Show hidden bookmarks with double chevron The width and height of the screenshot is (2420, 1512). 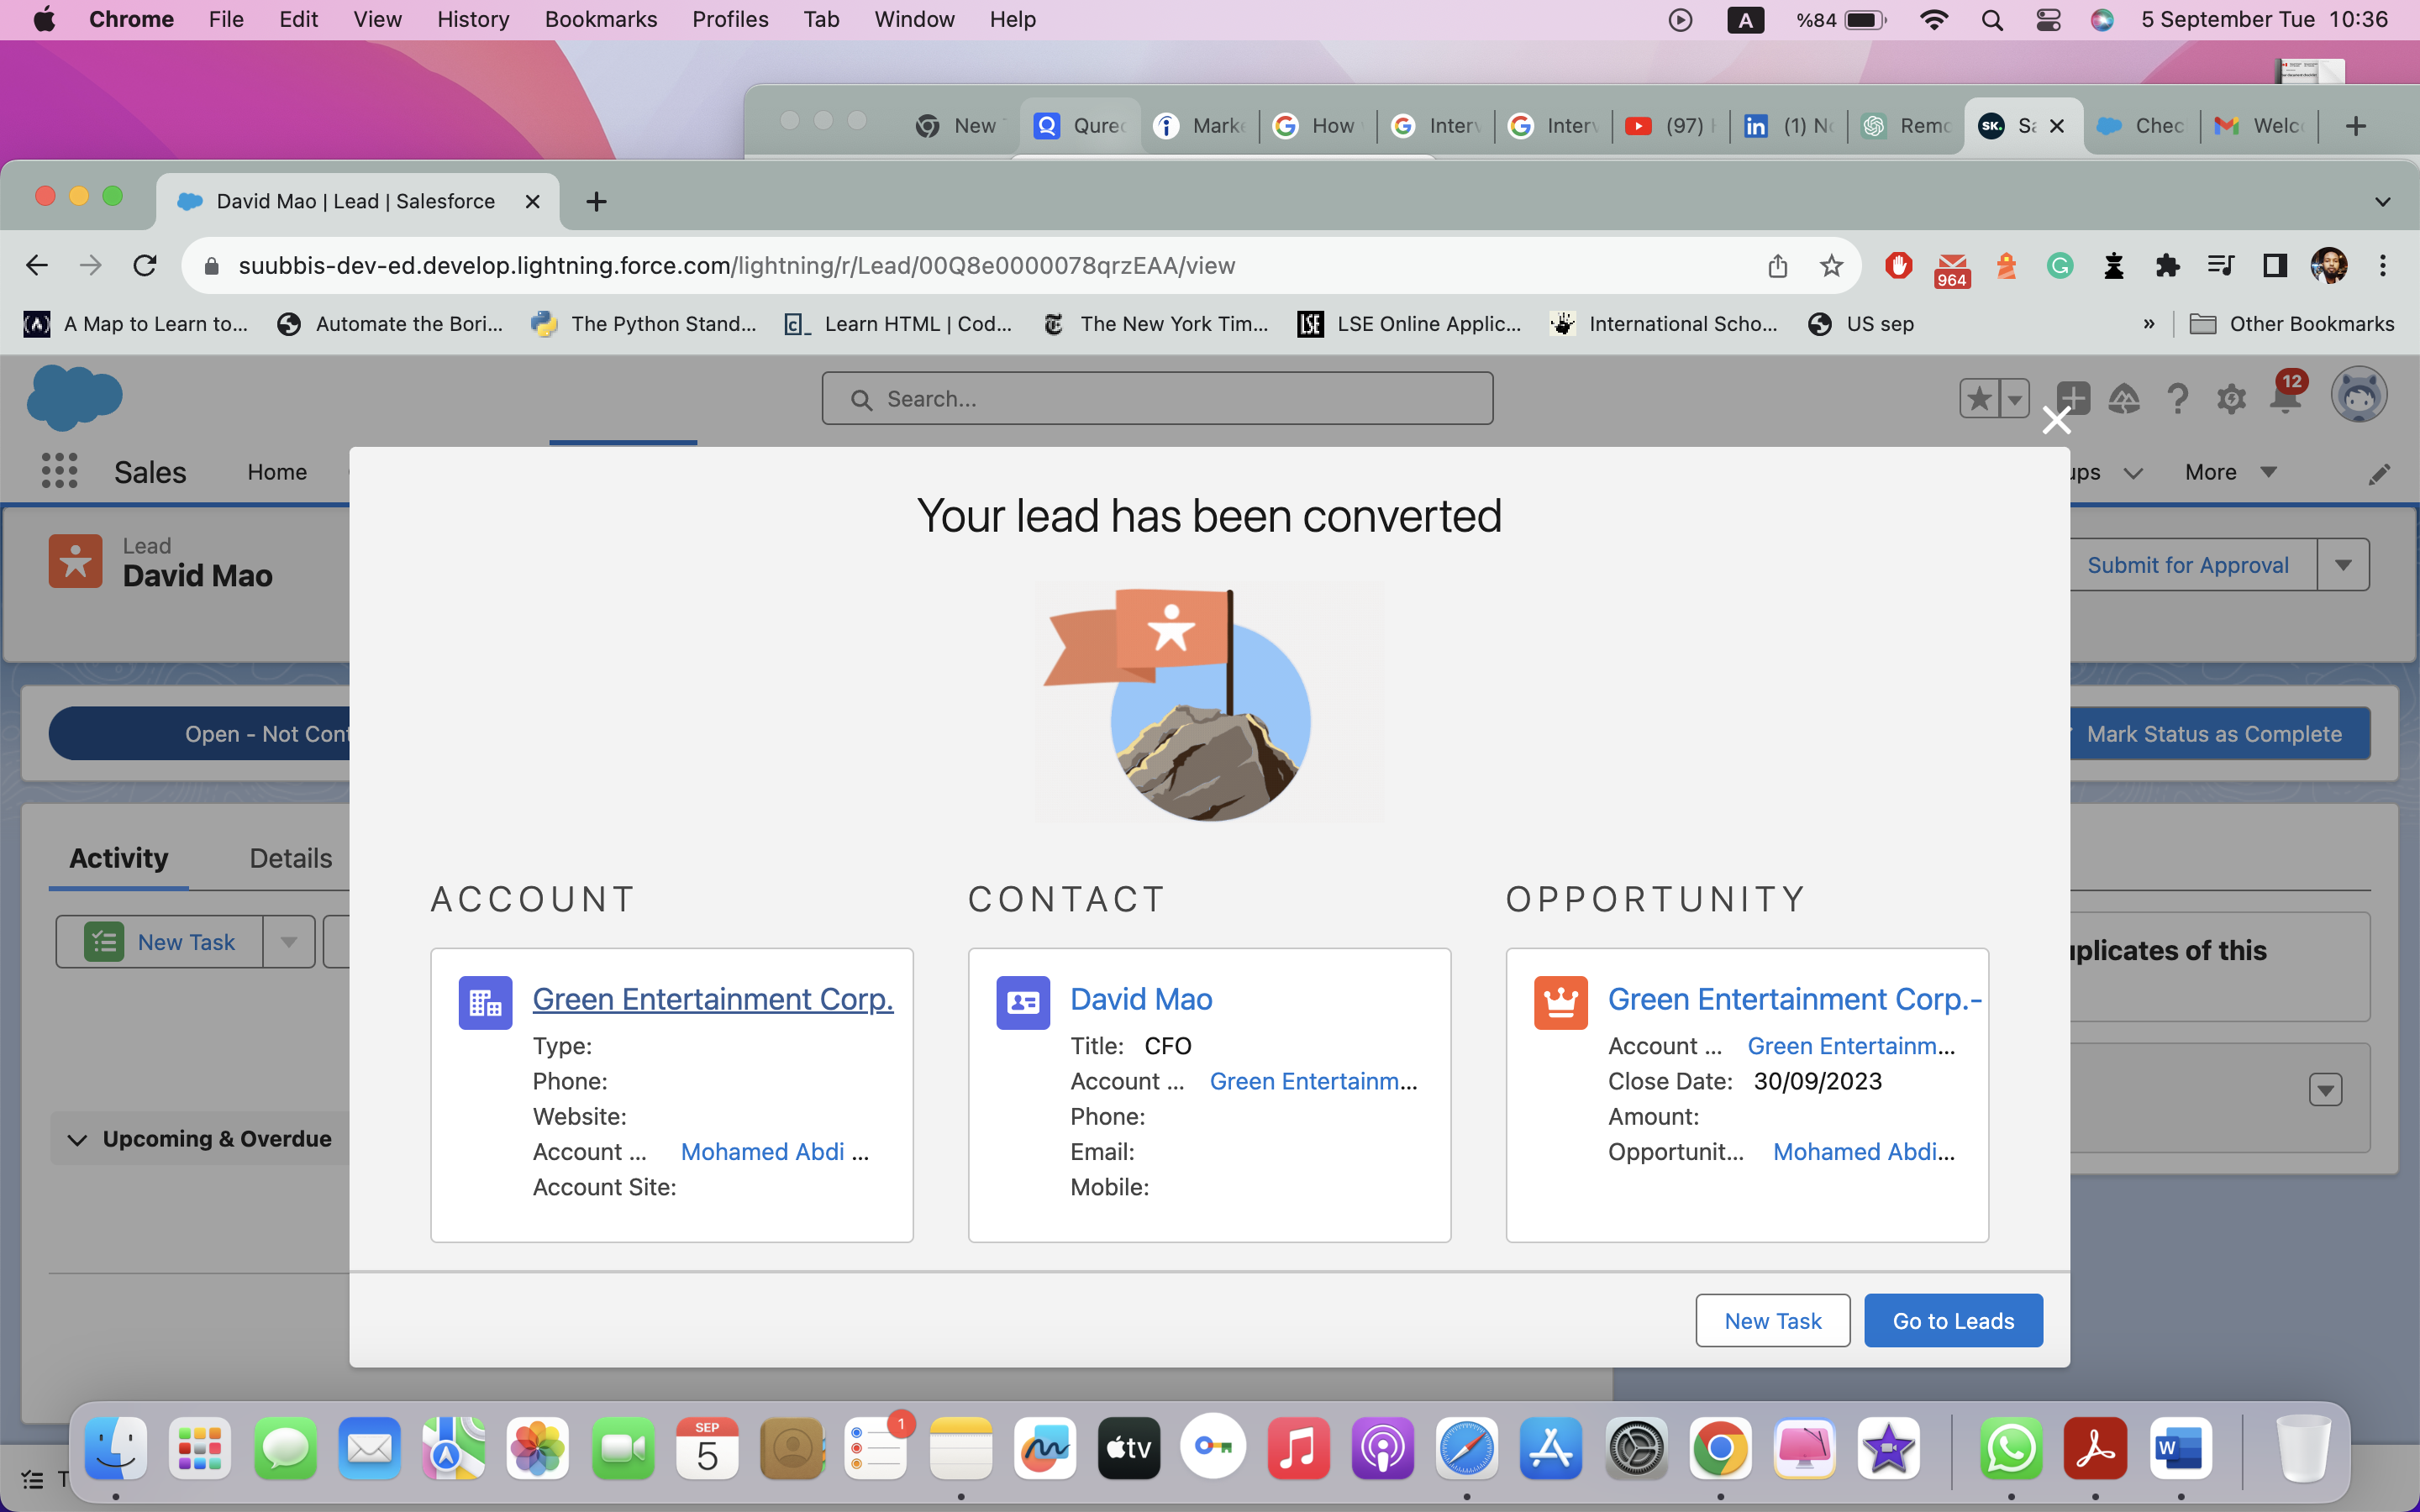[2149, 324]
